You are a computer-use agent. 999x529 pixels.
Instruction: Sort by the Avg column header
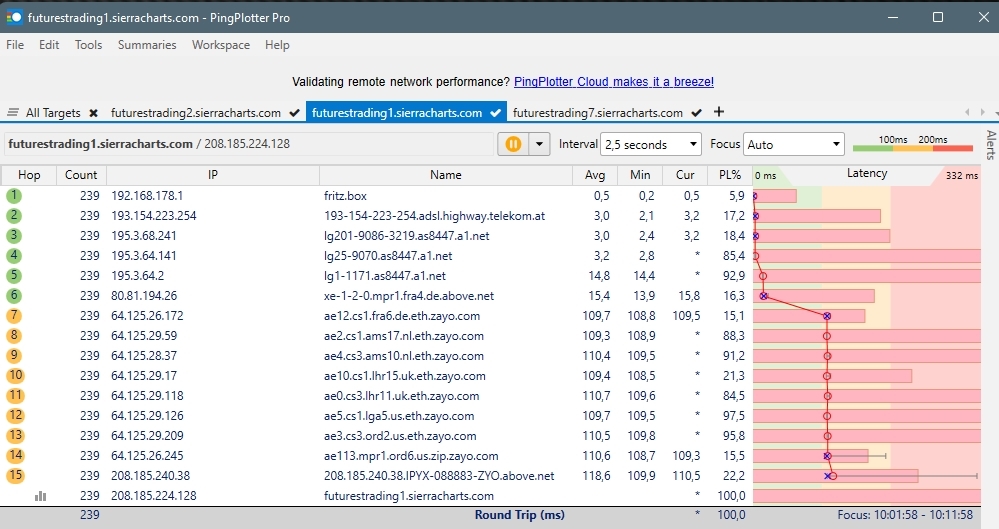tap(595, 175)
